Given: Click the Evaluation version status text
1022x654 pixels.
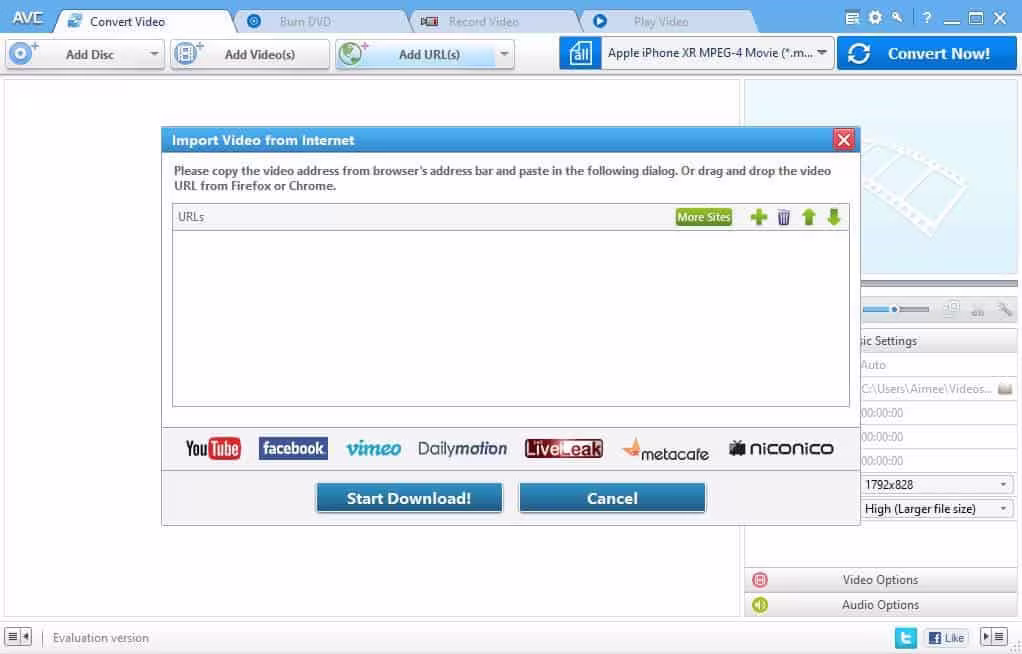Looking at the screenshot, I should 100,638.
